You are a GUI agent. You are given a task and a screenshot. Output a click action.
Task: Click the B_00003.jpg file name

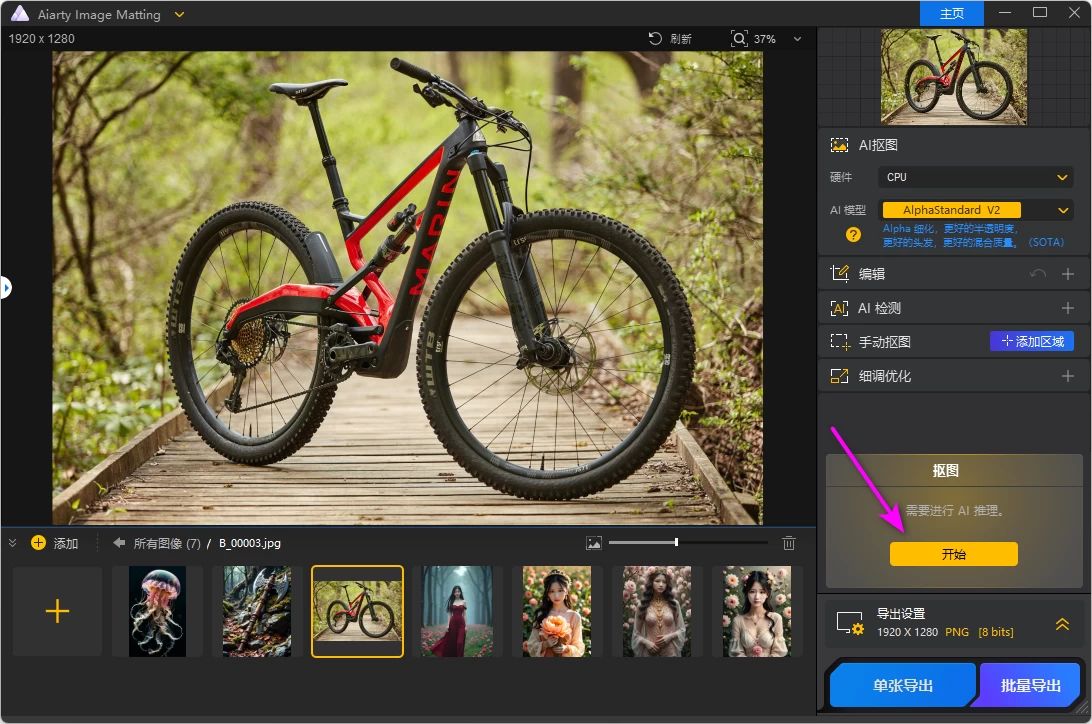(x=250, y=543)
